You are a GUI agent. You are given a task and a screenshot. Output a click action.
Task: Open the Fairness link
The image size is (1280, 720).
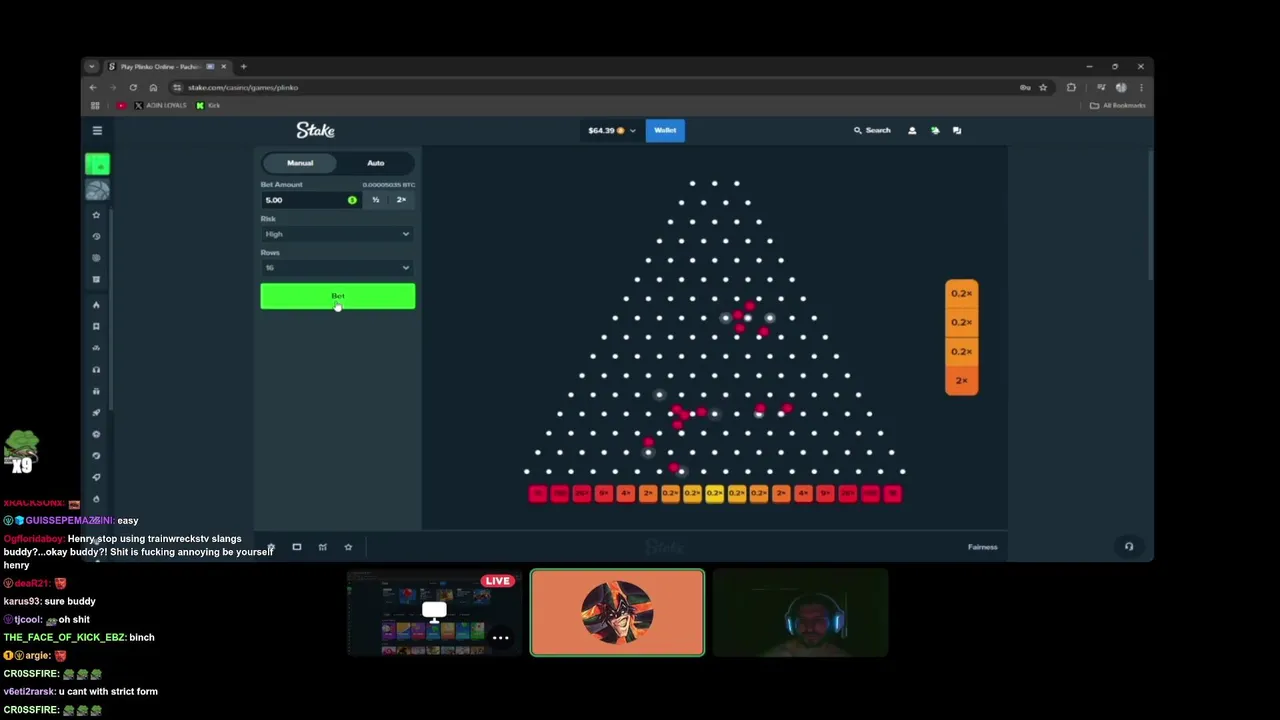[982, 547]
